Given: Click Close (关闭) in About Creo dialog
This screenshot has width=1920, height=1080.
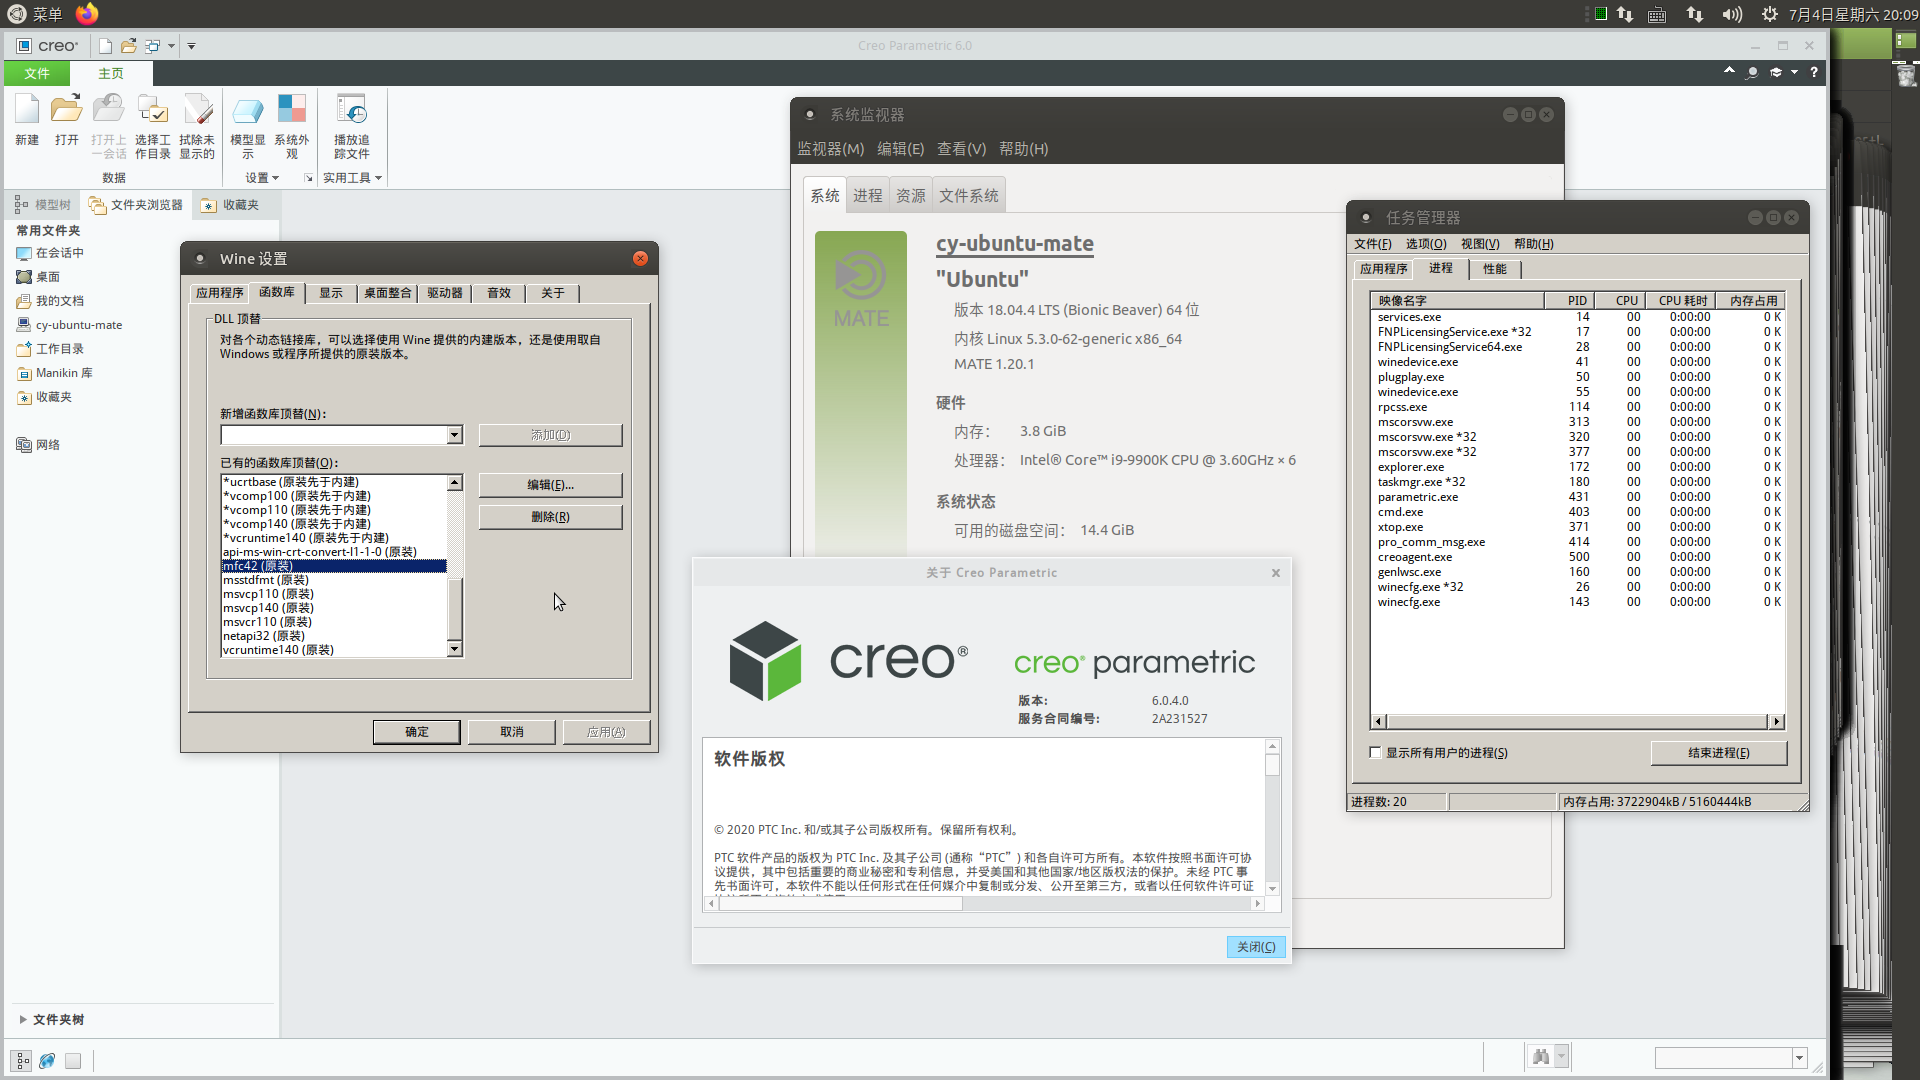Looking at the screenshot, I should click(x=1256, y=947).
